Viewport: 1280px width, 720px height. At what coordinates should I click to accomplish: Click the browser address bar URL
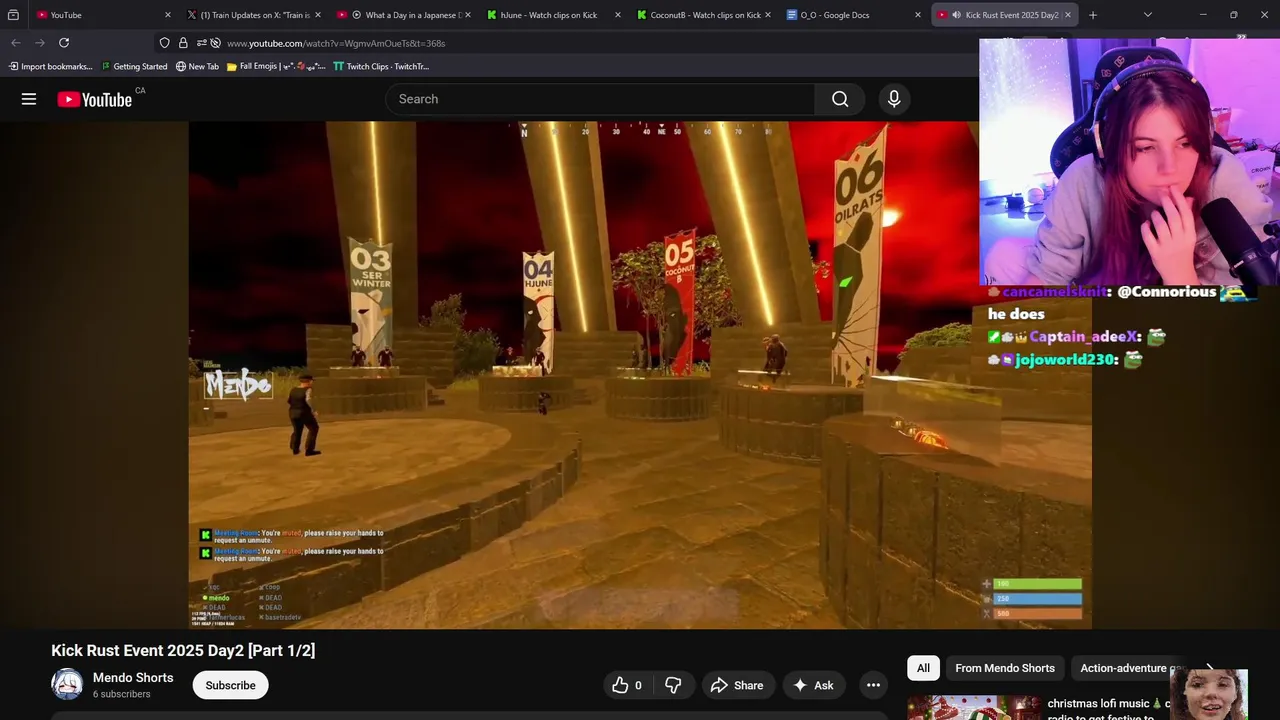pos(336,43)
